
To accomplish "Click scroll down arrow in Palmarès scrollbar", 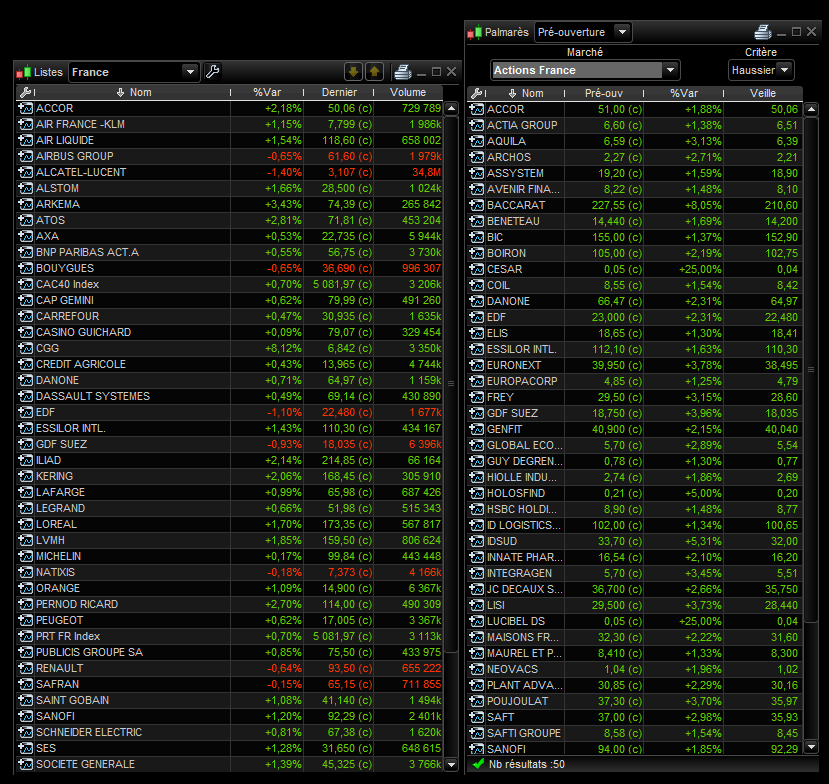I will tap(811, 747).
